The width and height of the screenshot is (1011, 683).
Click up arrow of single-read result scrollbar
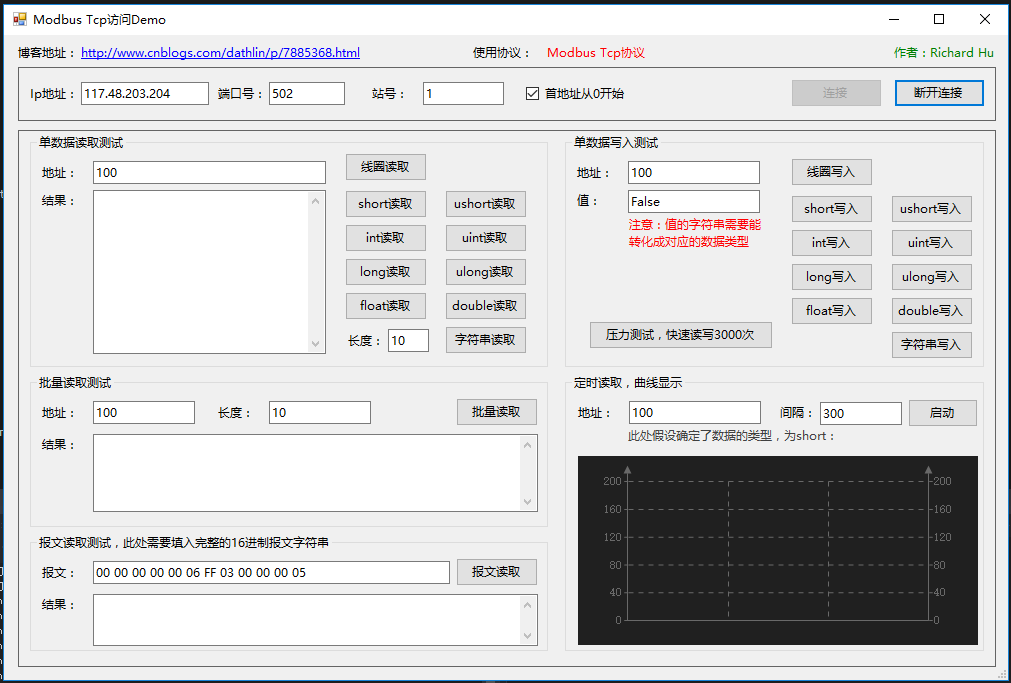point(316,201)
